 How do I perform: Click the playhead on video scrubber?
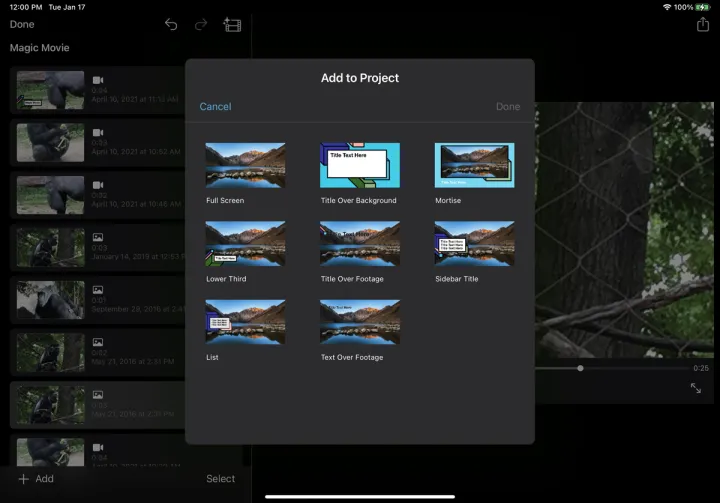click(580, 368)
